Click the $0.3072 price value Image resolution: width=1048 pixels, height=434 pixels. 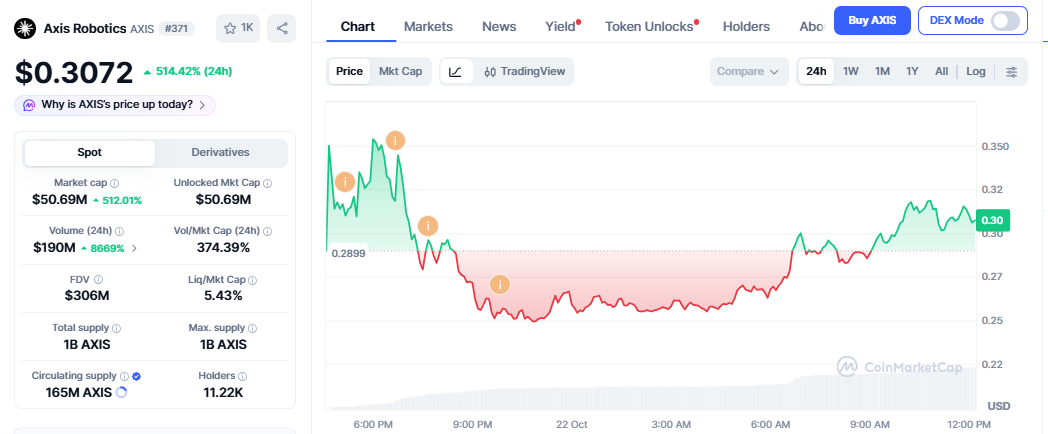pos(74,72)
